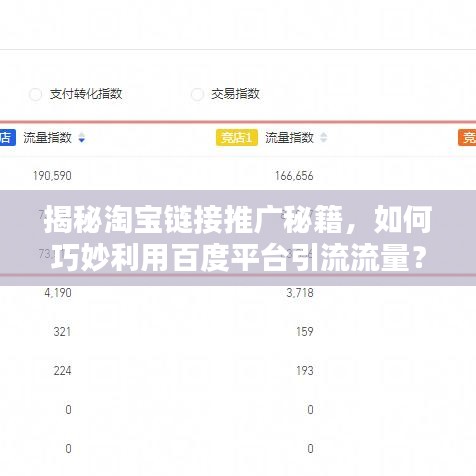Viewport: 476px width, 476px height.
Task: Click the value 159
Action: [x=305, y=332]
